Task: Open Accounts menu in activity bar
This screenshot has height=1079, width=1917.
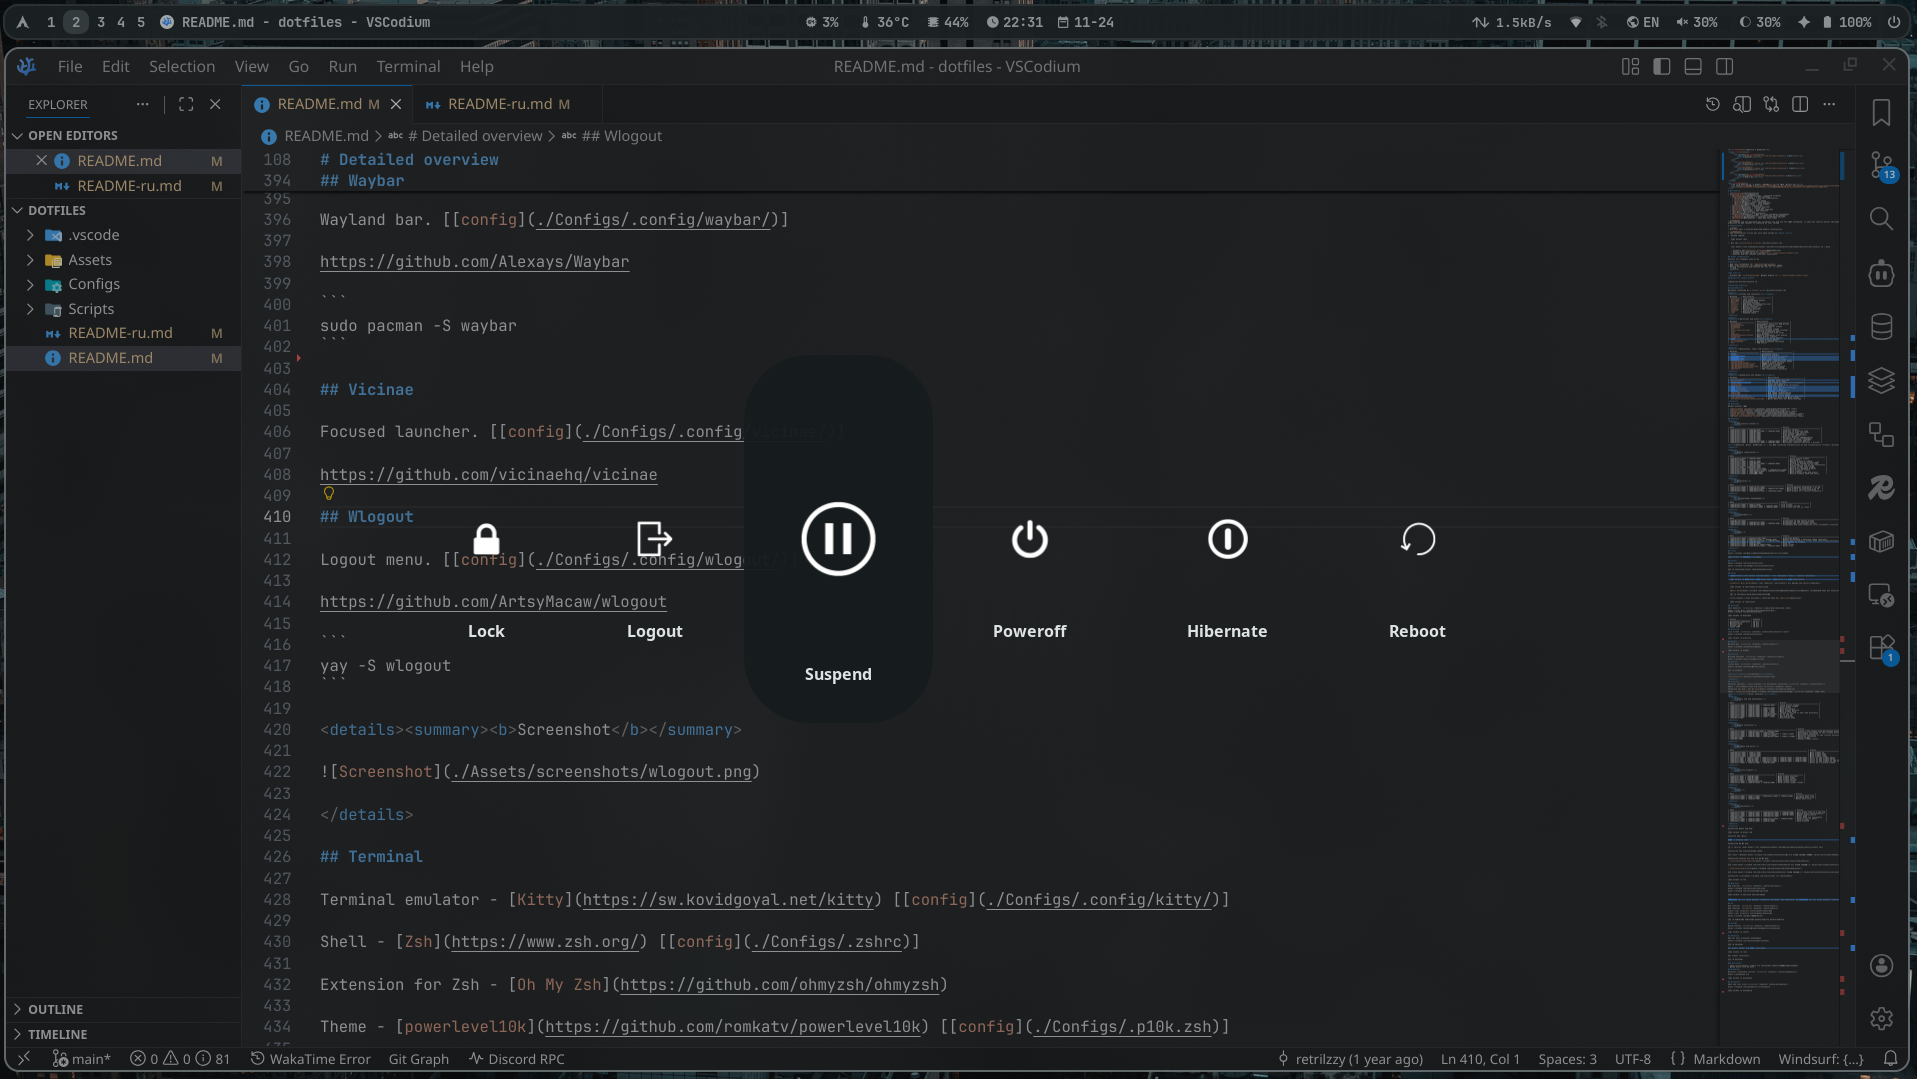Action: tap(1881, 965)
